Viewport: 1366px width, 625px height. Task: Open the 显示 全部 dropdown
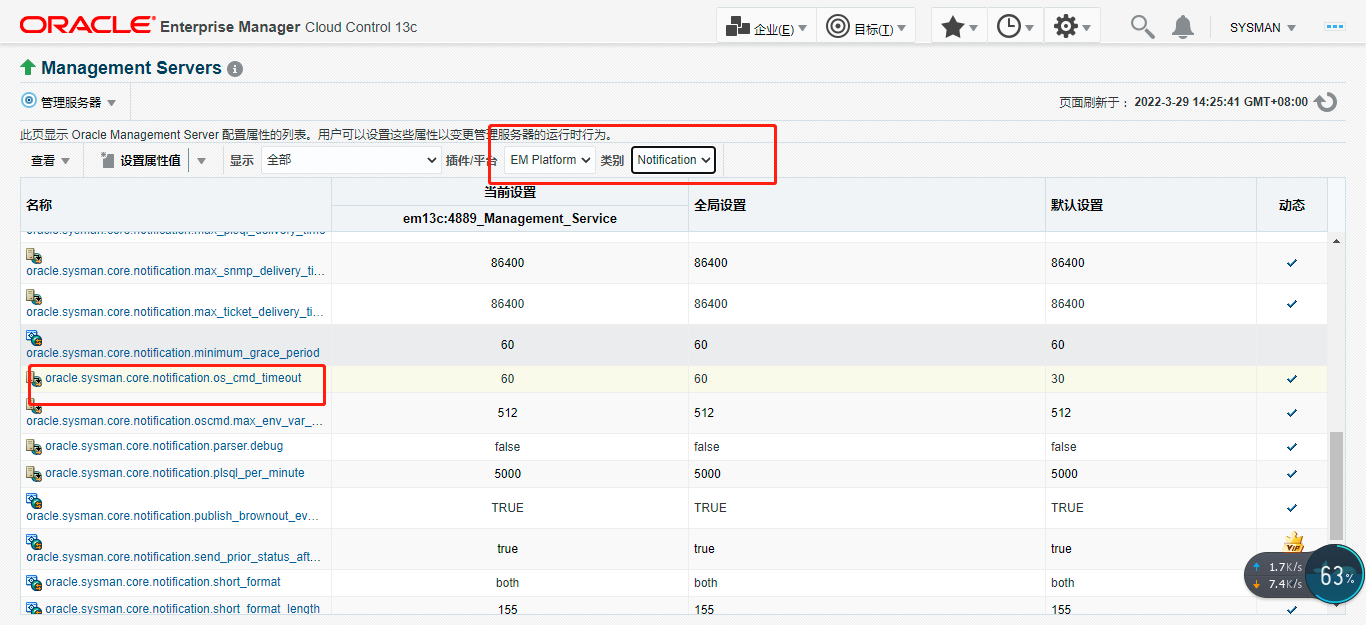coord(351,160)
